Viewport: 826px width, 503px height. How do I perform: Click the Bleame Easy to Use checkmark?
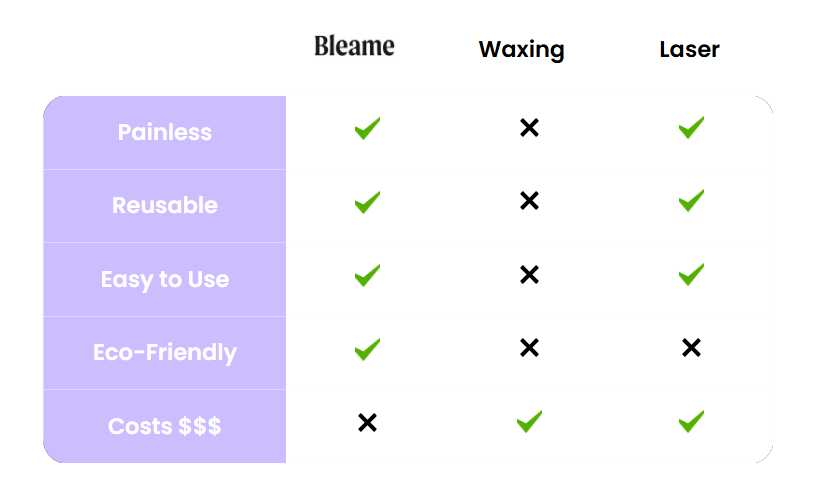point(367,275)
